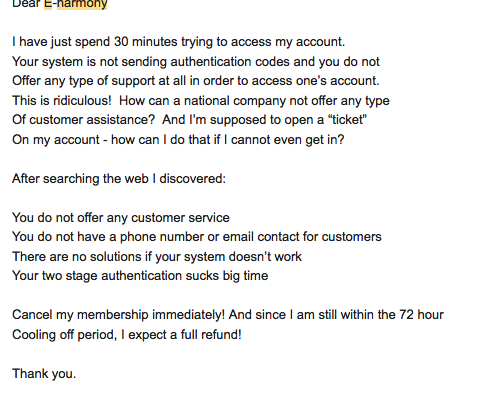Click the highlighted word E-harmony

pos(76,4)
